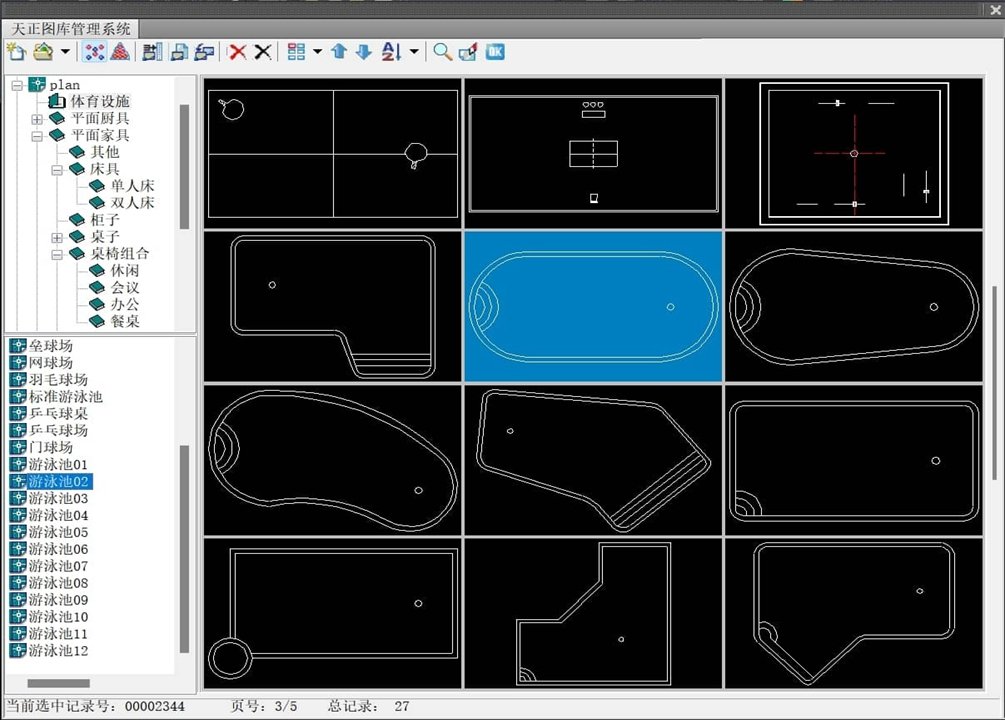The width and height of the screenshot is (1005, 720).
Task: Click the magnifier search icon
Action: pos(442,51)
